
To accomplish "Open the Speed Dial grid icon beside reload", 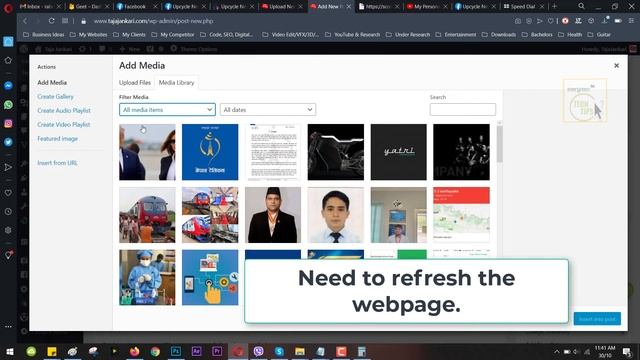I will [x=65, y=21].
